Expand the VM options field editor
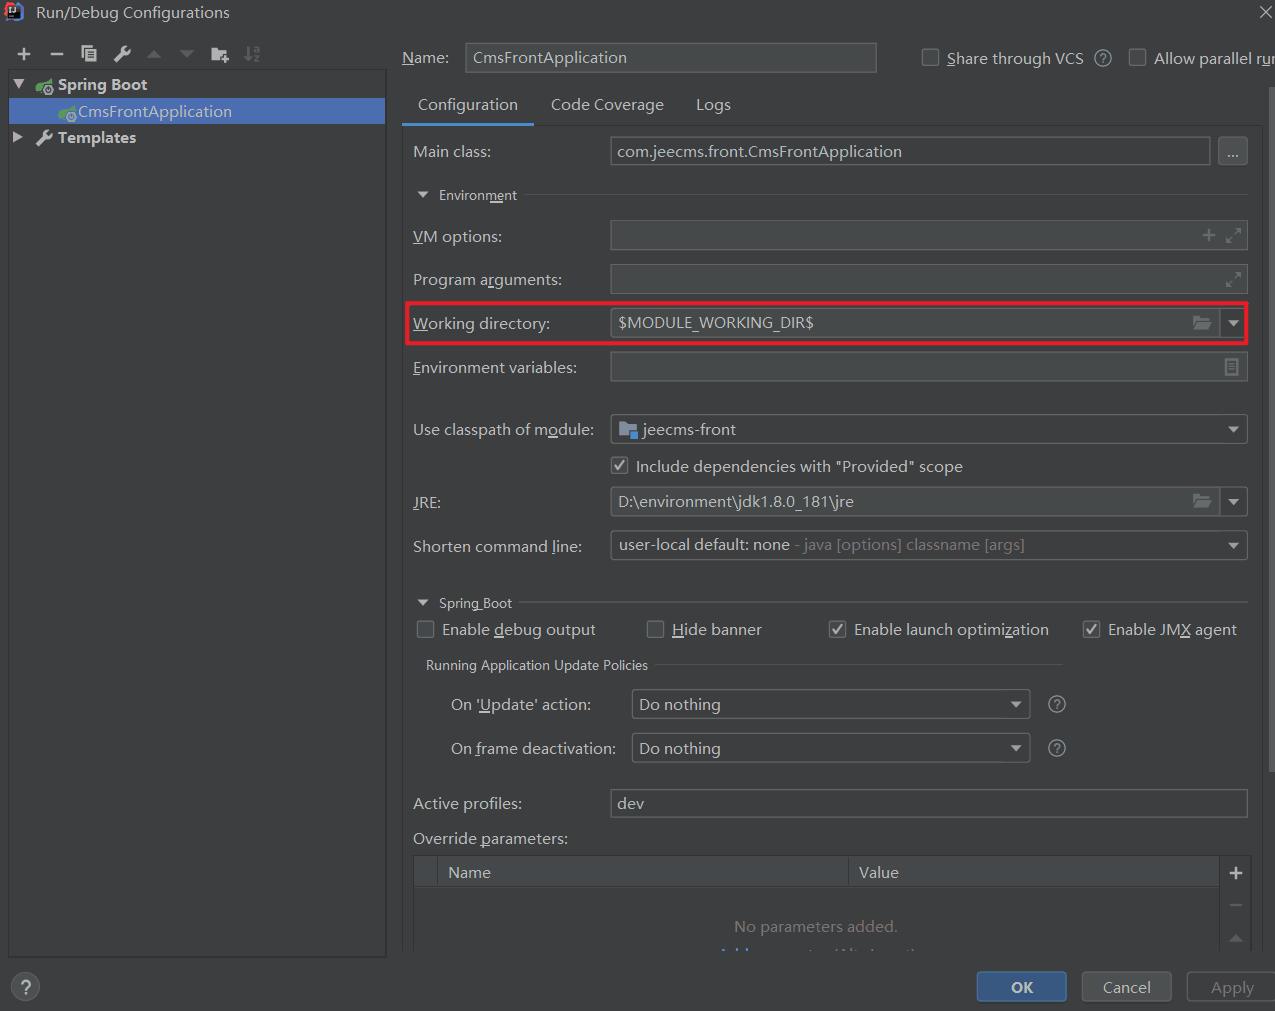The height and width of the screenshot is (1011, 1275). (1234, 236)
